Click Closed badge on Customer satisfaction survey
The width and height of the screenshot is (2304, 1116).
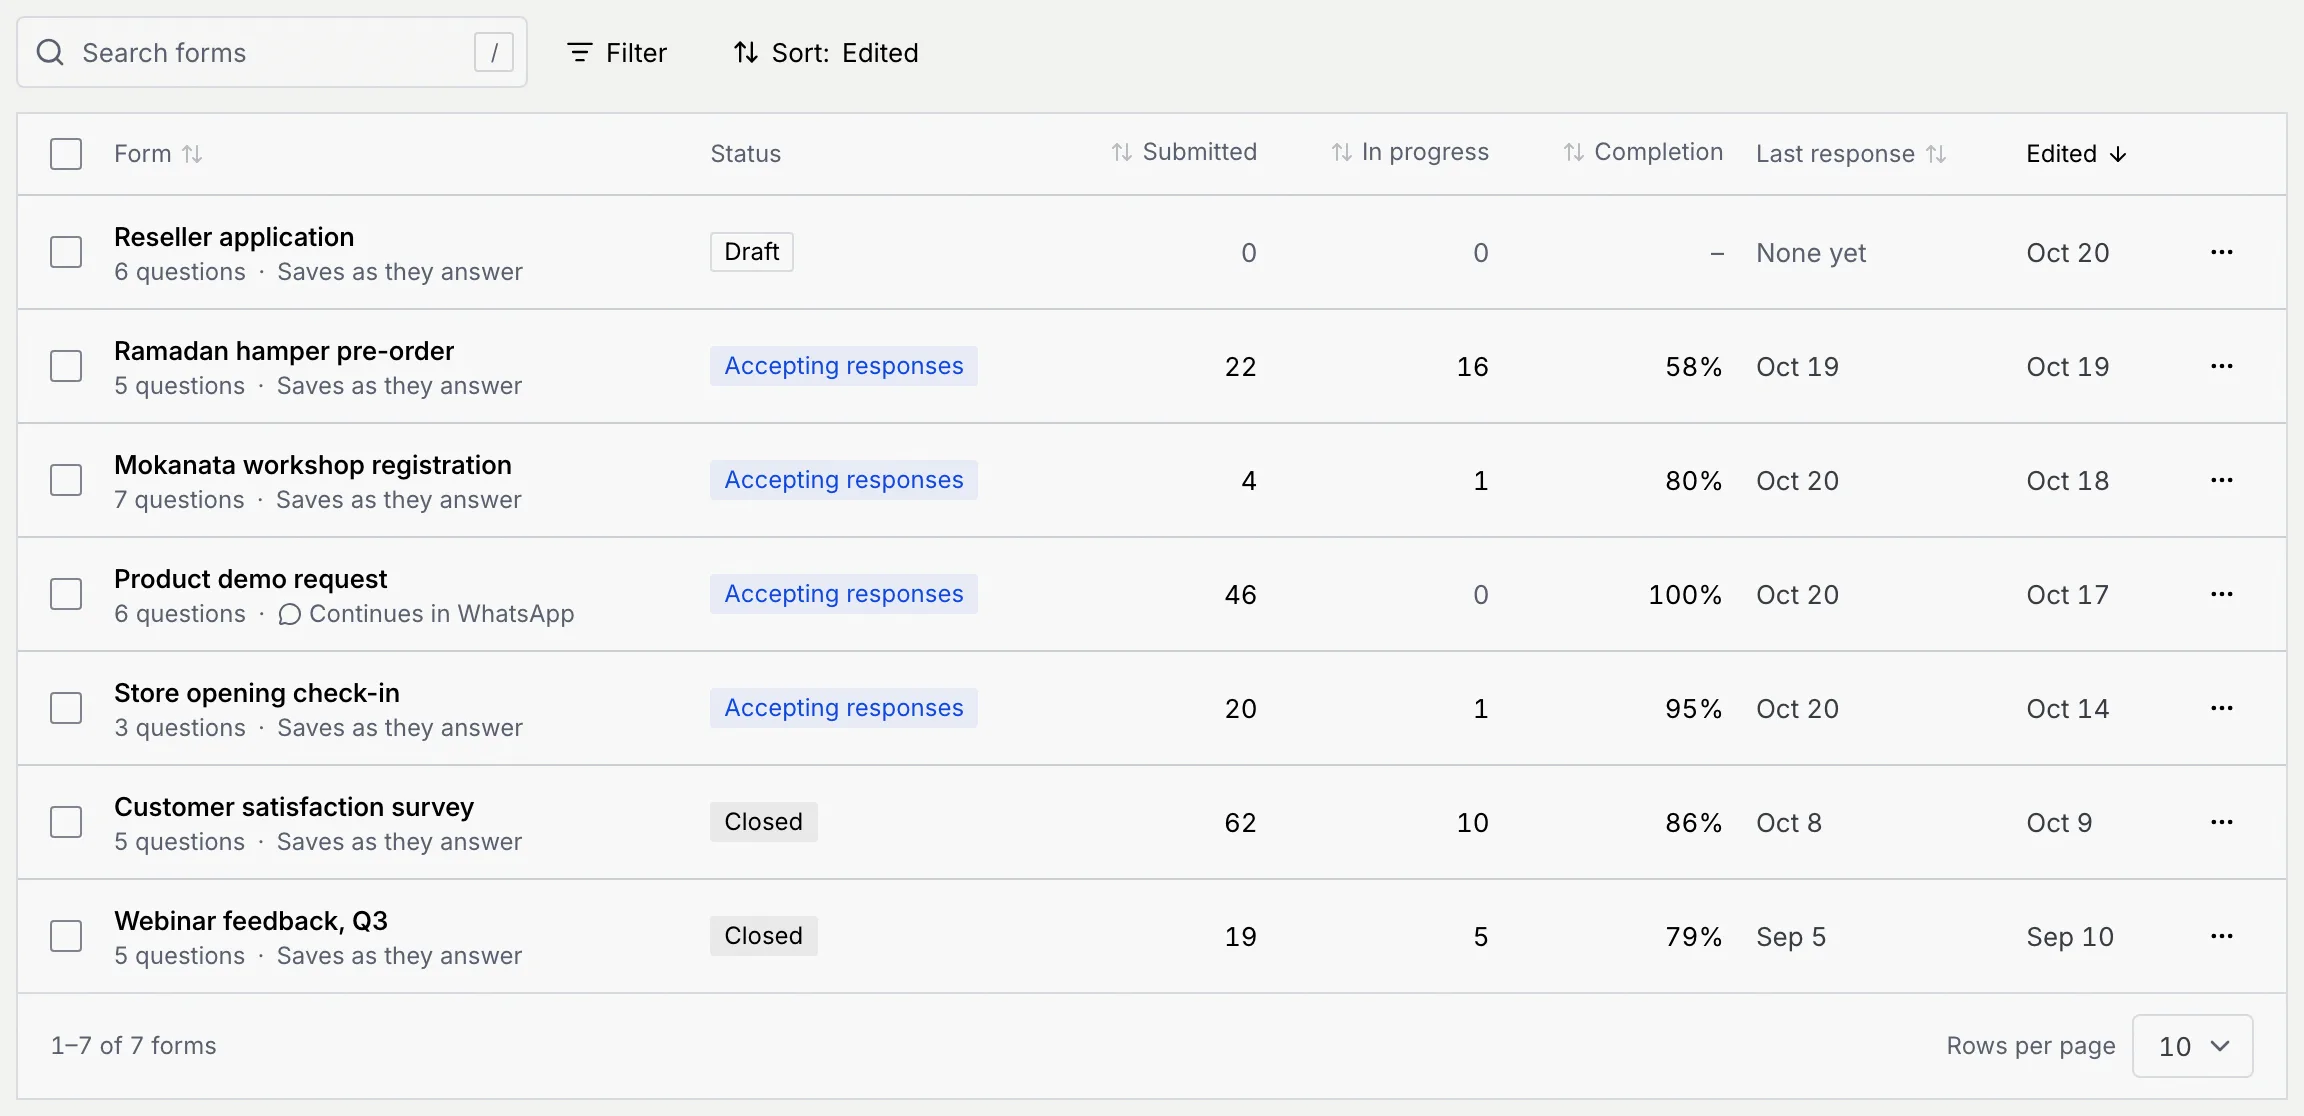click(764, 822)
